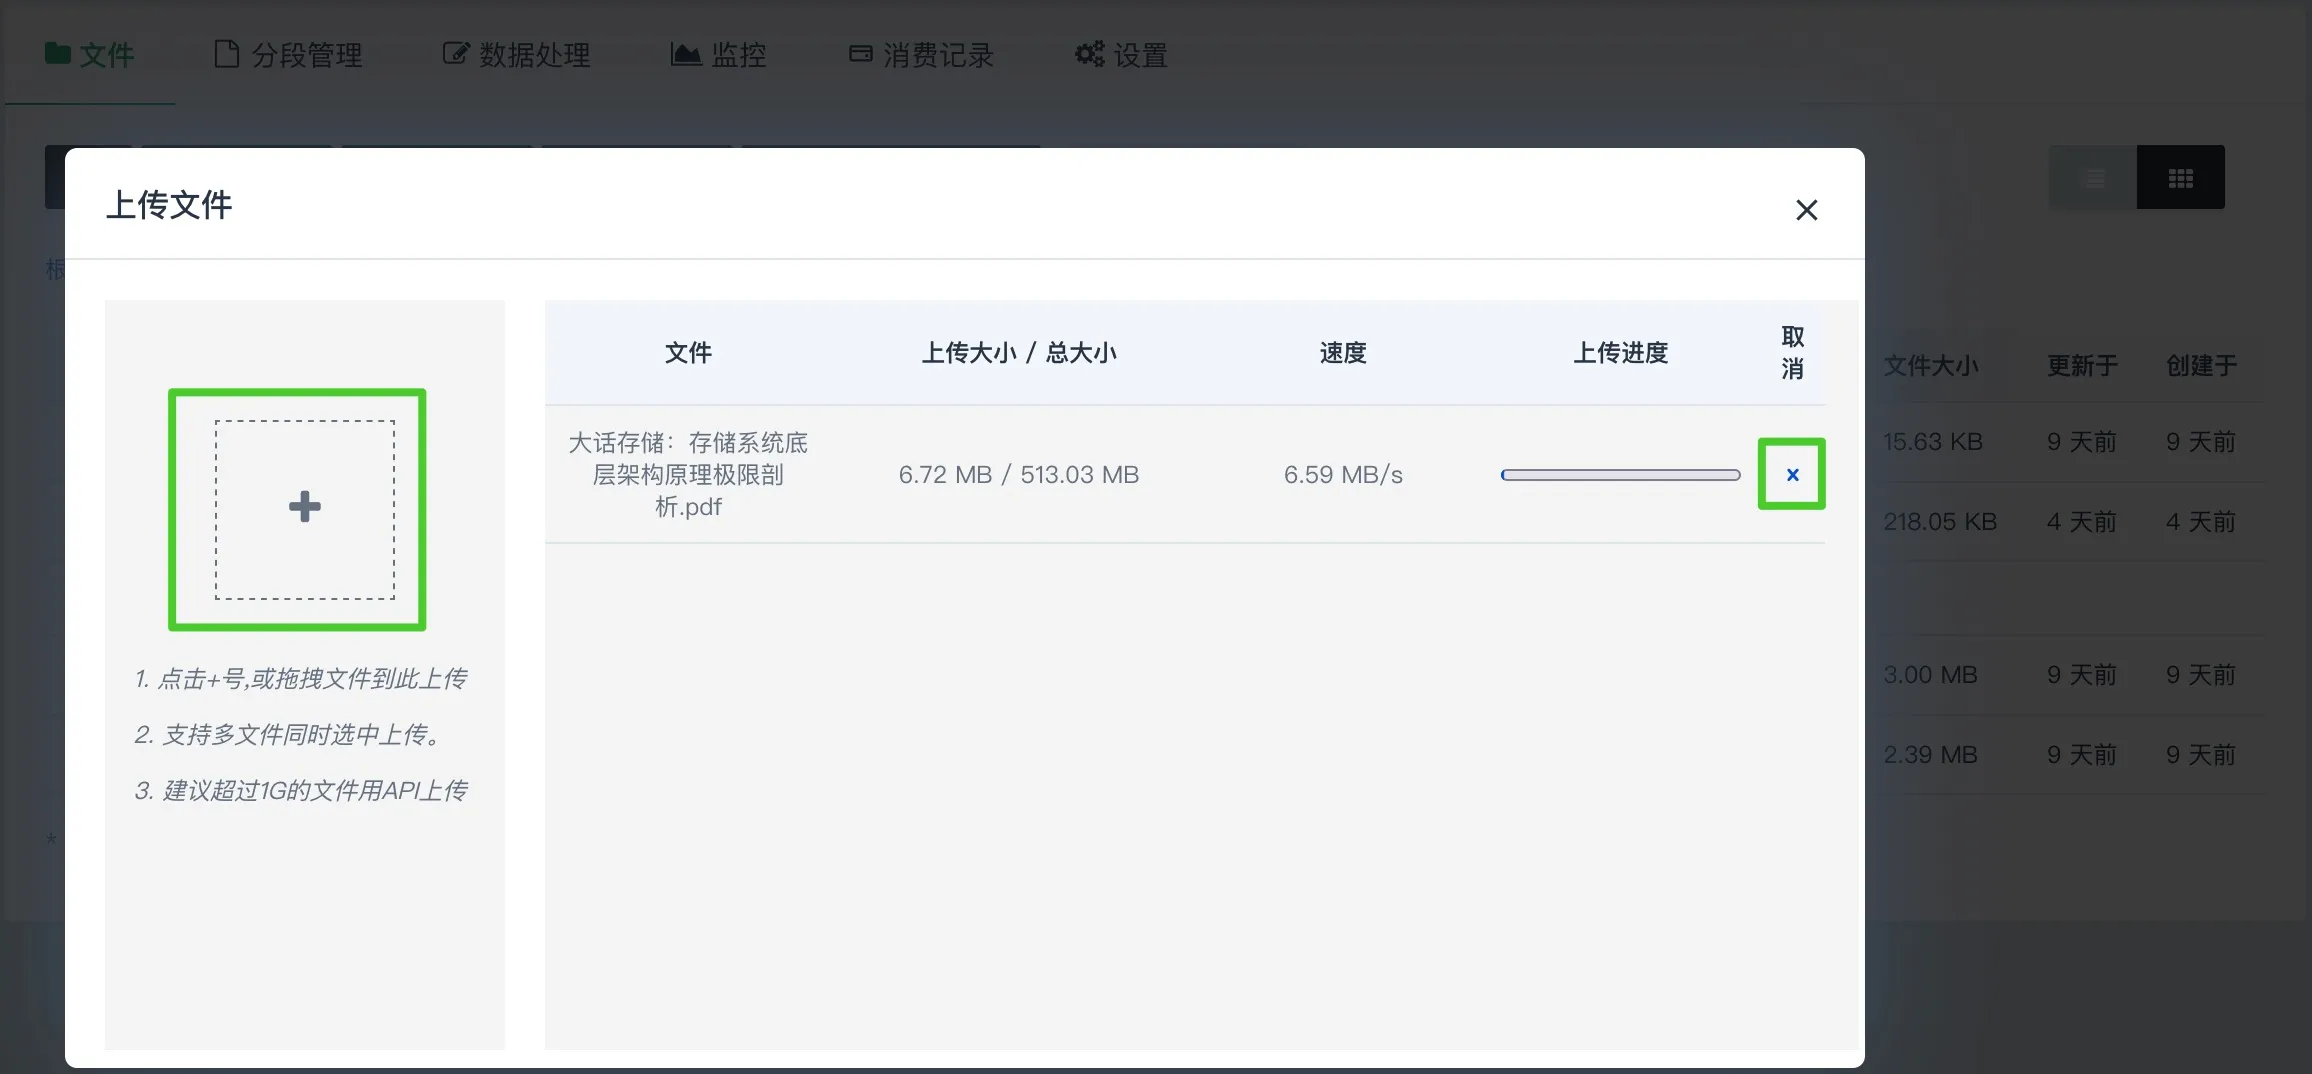Switch to the 消费记录 tab
The height and width of the screenshot is (1074, 2312).
coord(922,55)
